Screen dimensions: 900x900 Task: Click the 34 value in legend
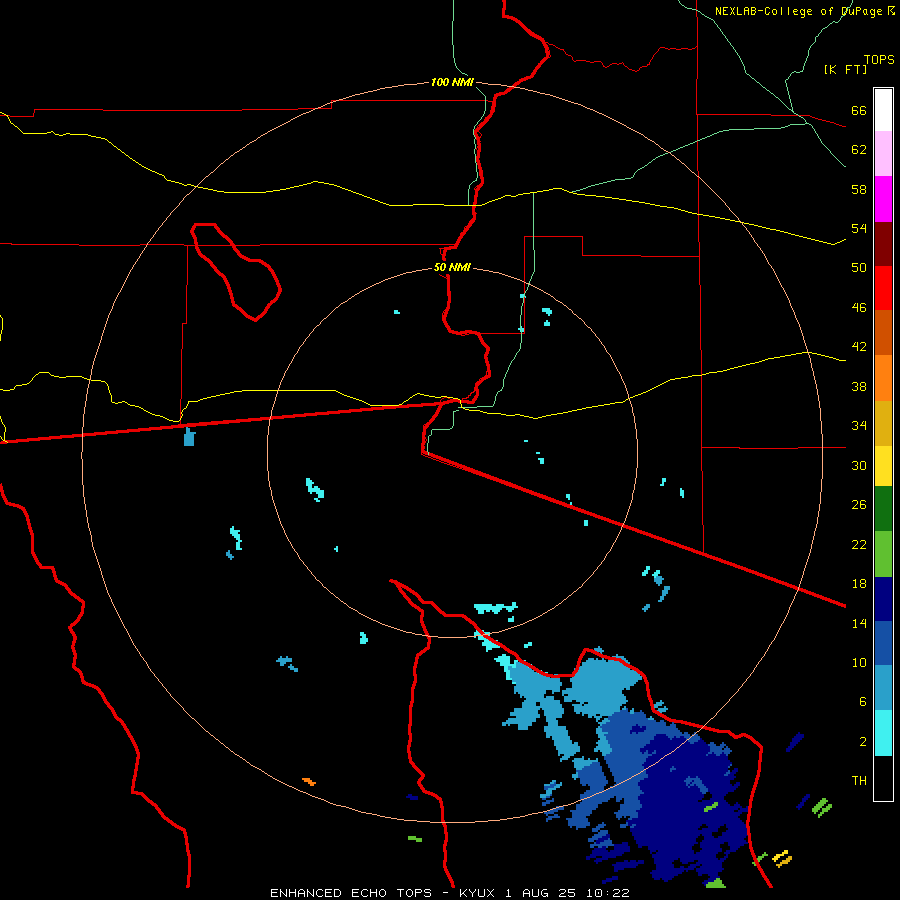click(x=859, y=425)
